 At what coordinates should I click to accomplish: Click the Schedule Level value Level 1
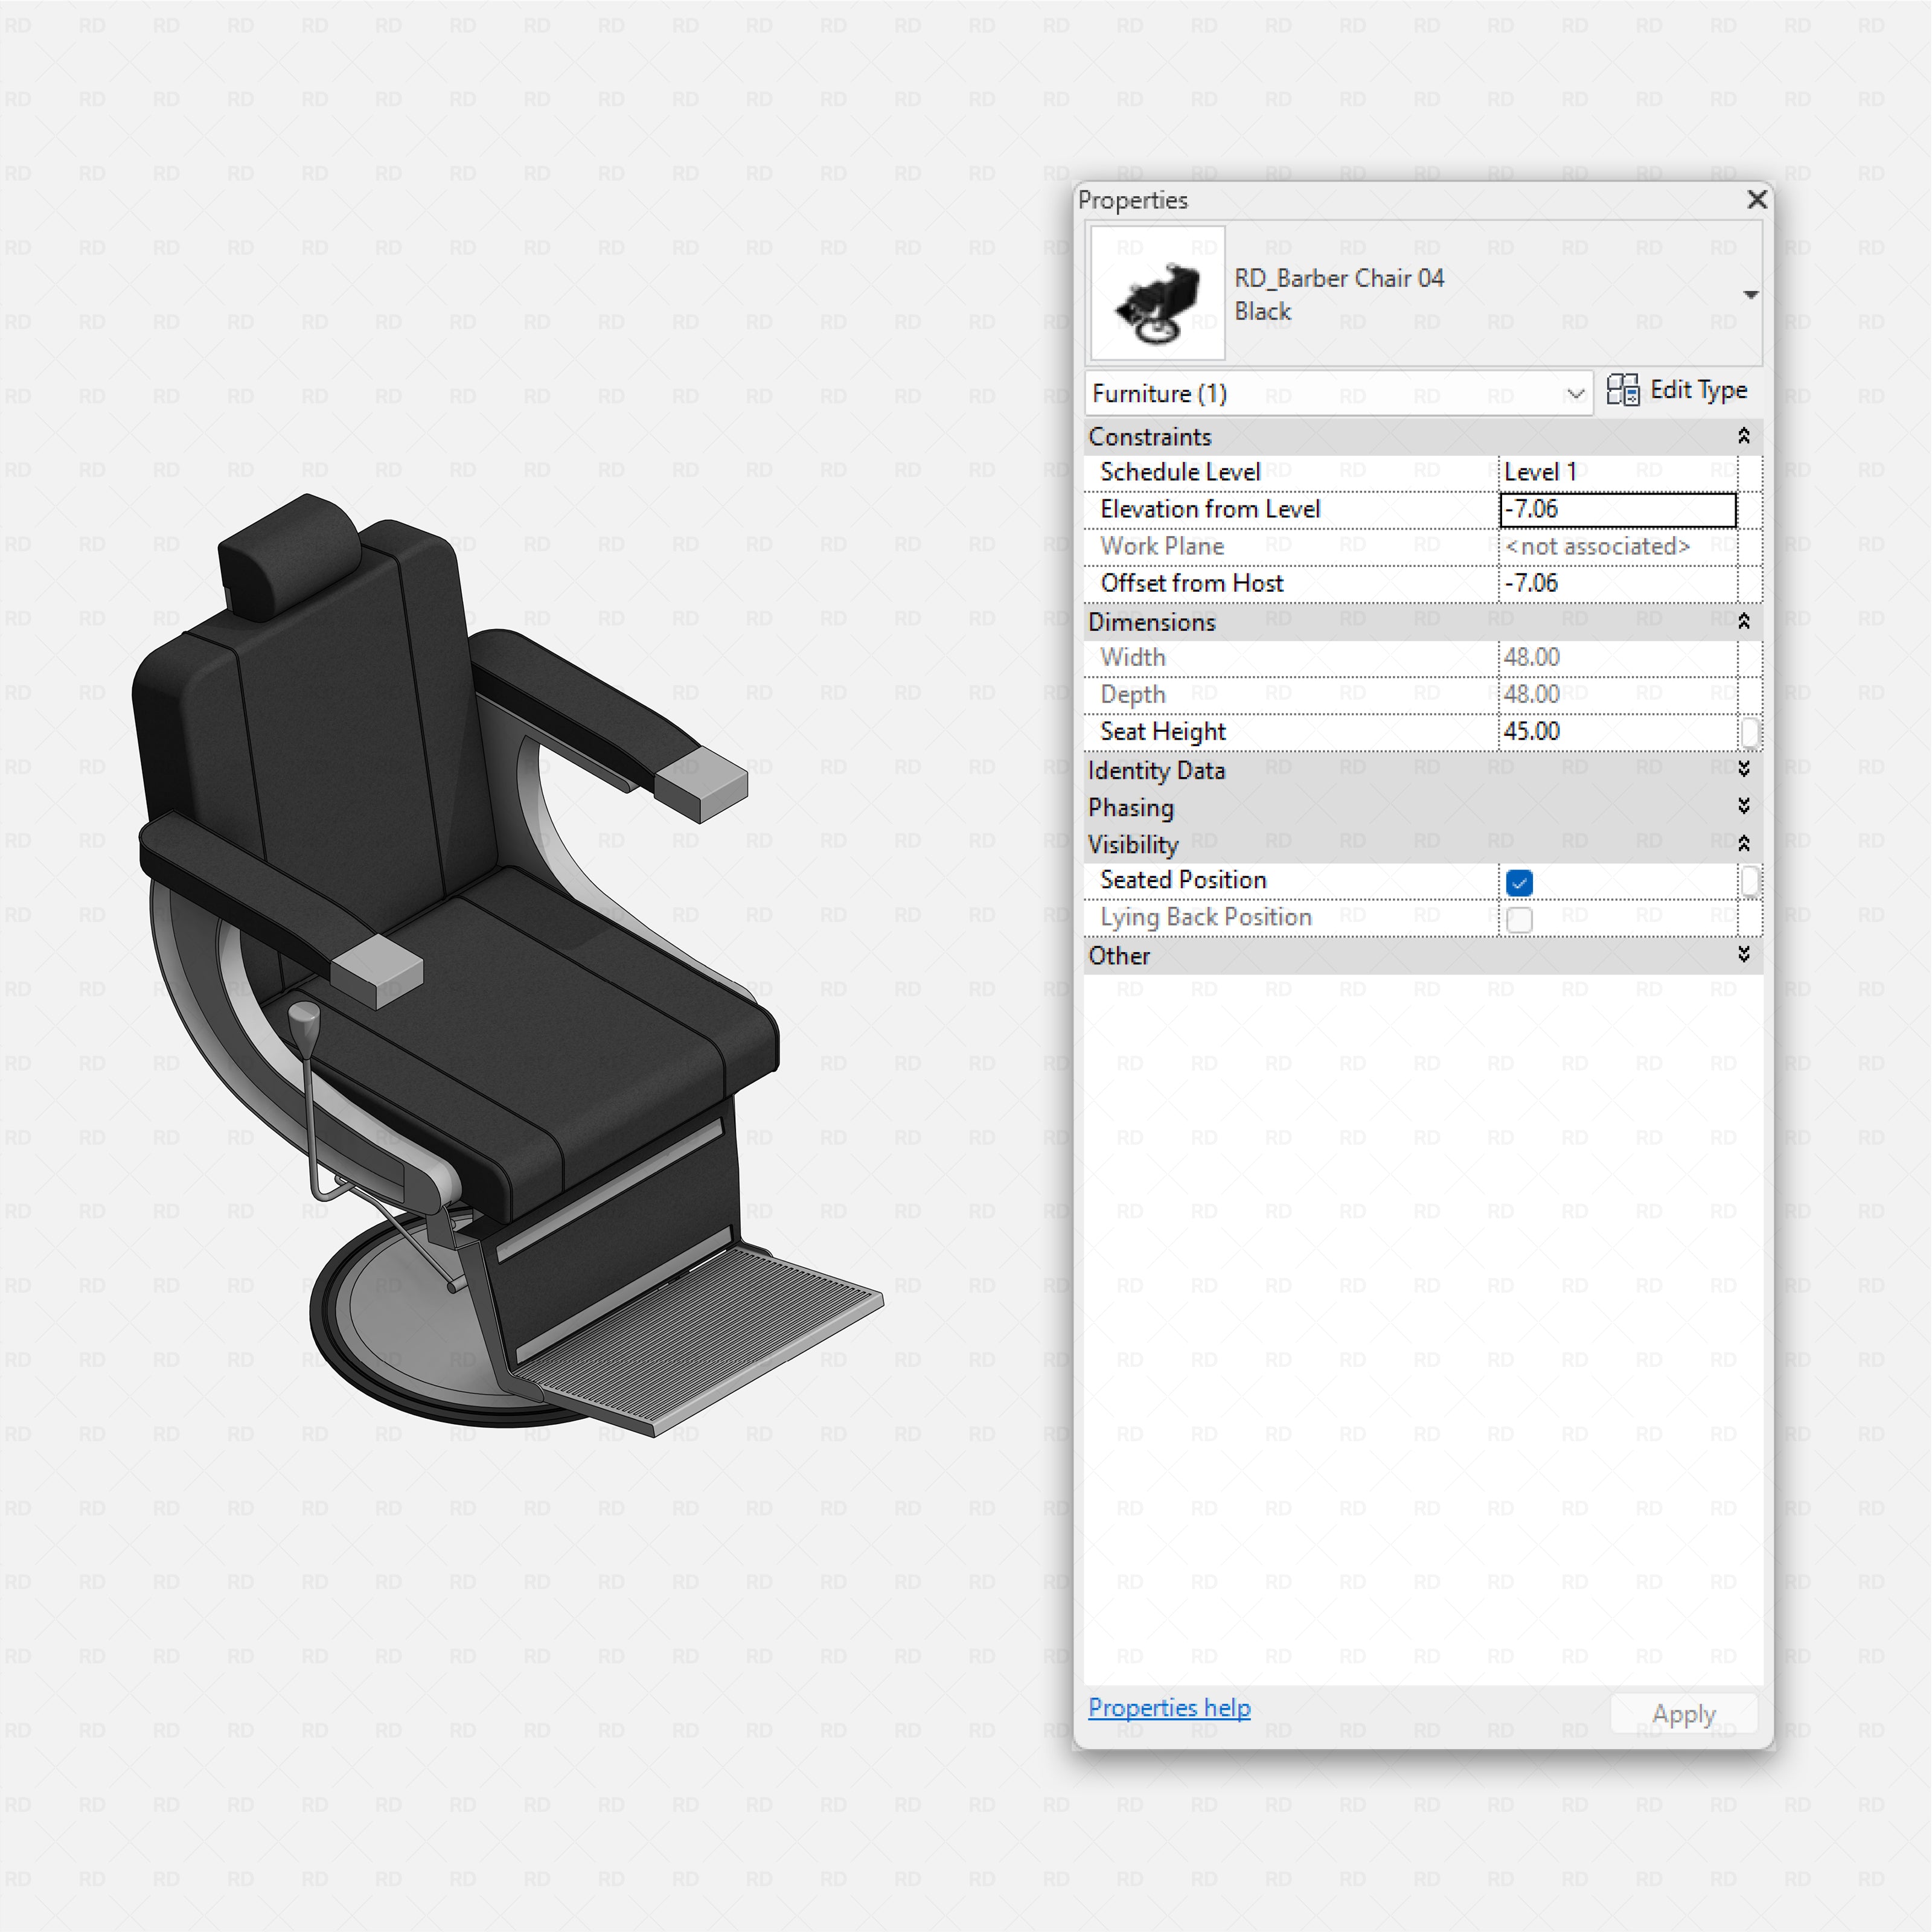[1617, 471]
